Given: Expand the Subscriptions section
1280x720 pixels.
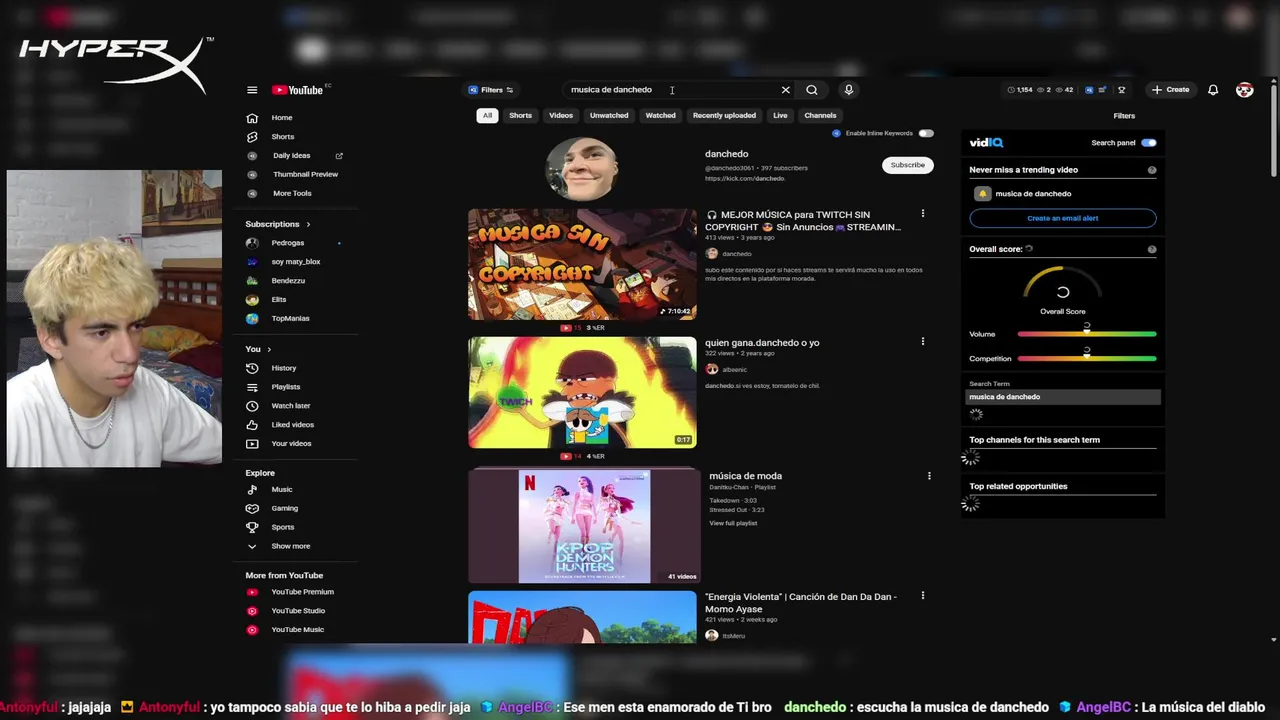Looking at the screenshot, I should (278, 224).
